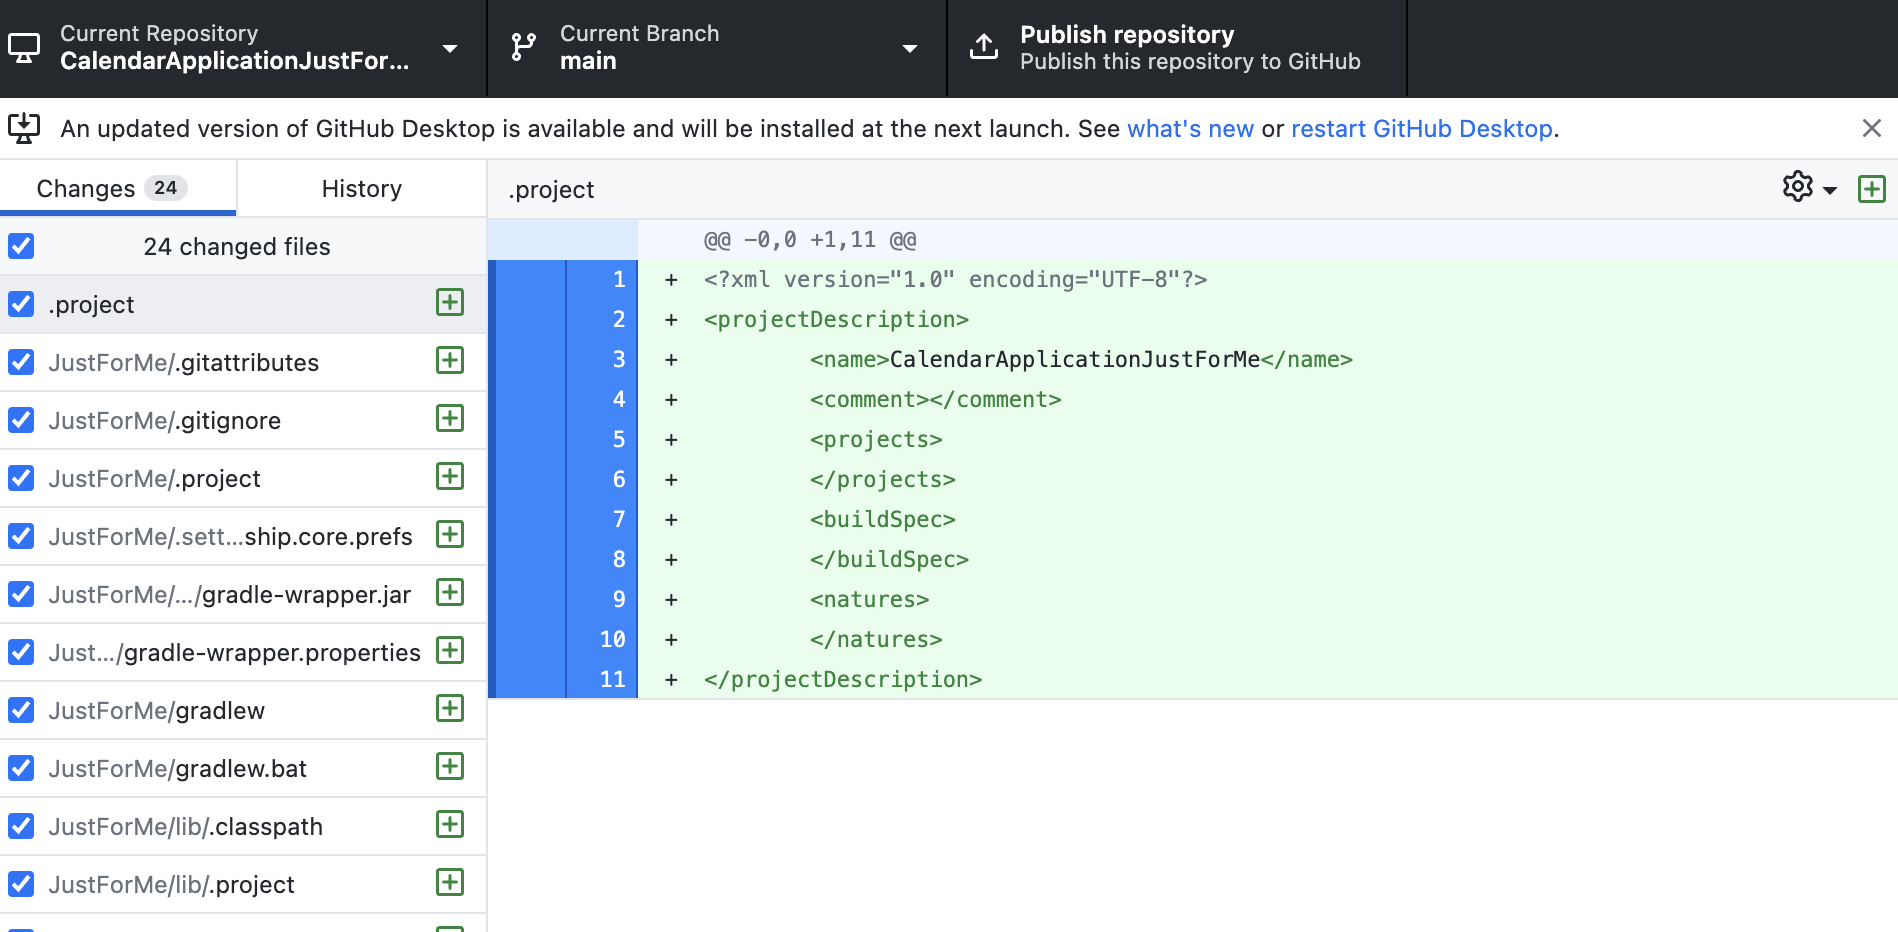This screenshot has width=1898, height=932.
Task: Select diff line 11 number gutter
Action: 602,680
